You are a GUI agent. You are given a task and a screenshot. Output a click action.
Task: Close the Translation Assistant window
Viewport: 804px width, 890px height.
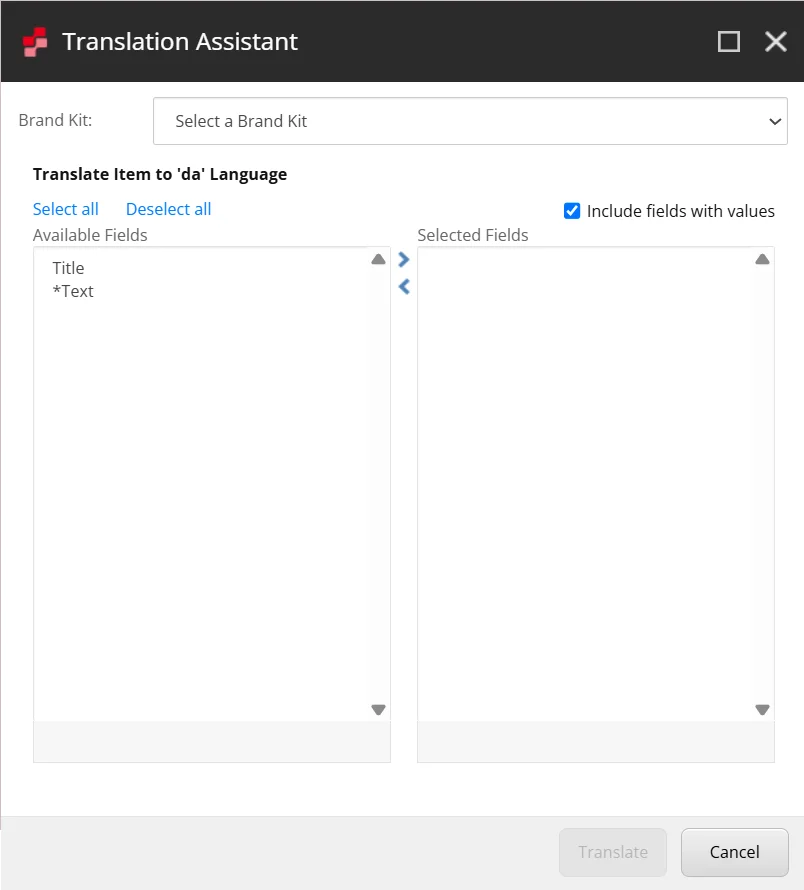(x=776, y=42)
